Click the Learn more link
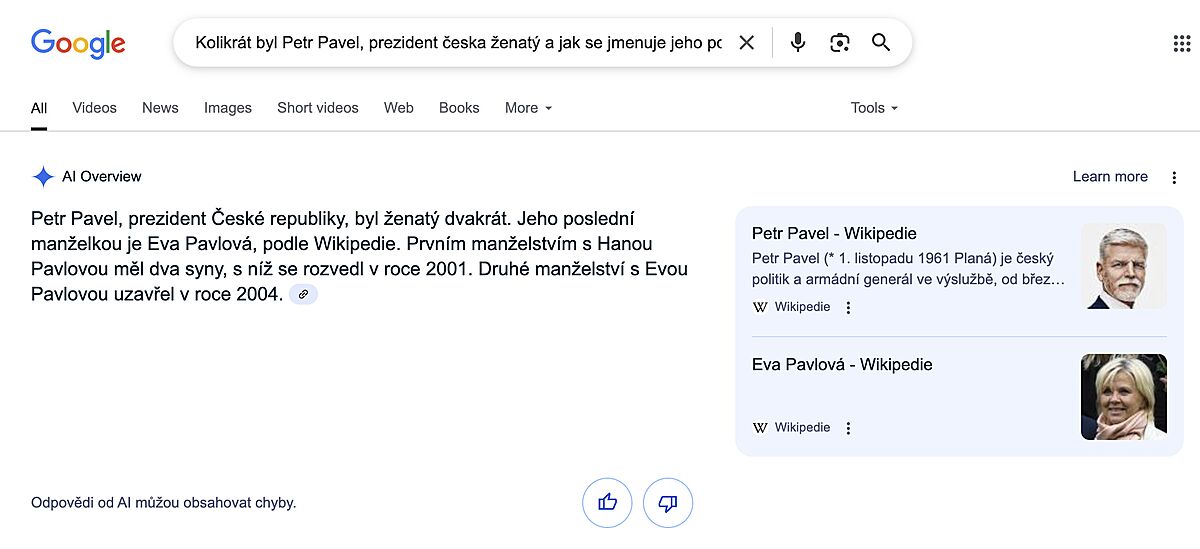 coord(1110,177)
